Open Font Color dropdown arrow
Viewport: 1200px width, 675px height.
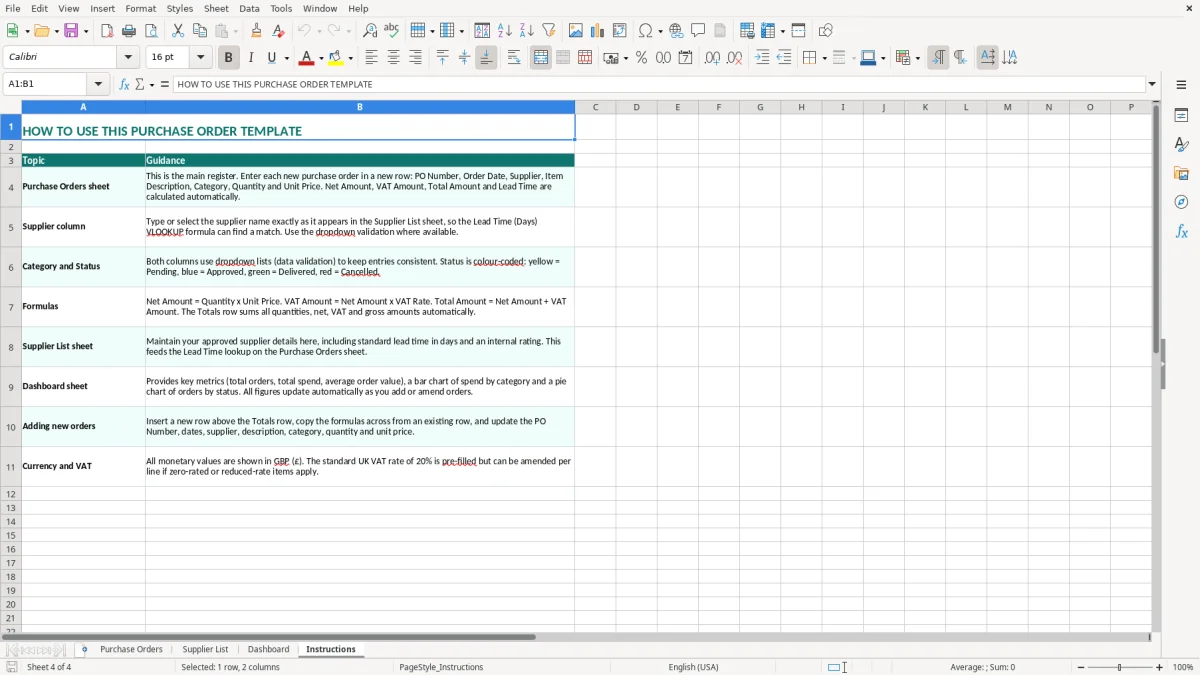[x=320, y=58]
